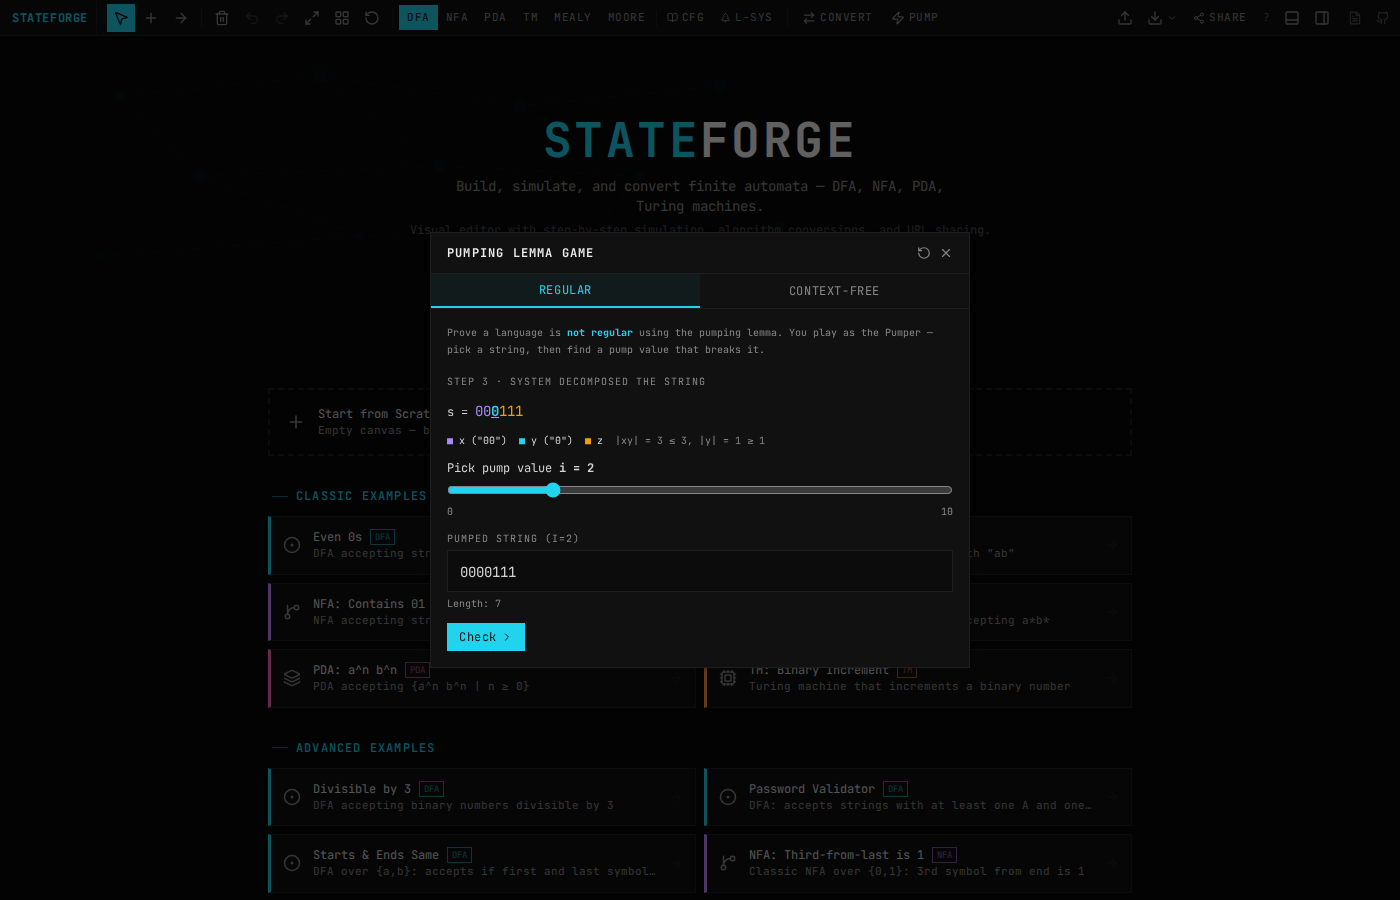Select the Regular tab
The height and width of the screenshot is (900, 1400).
click(565, 290)
